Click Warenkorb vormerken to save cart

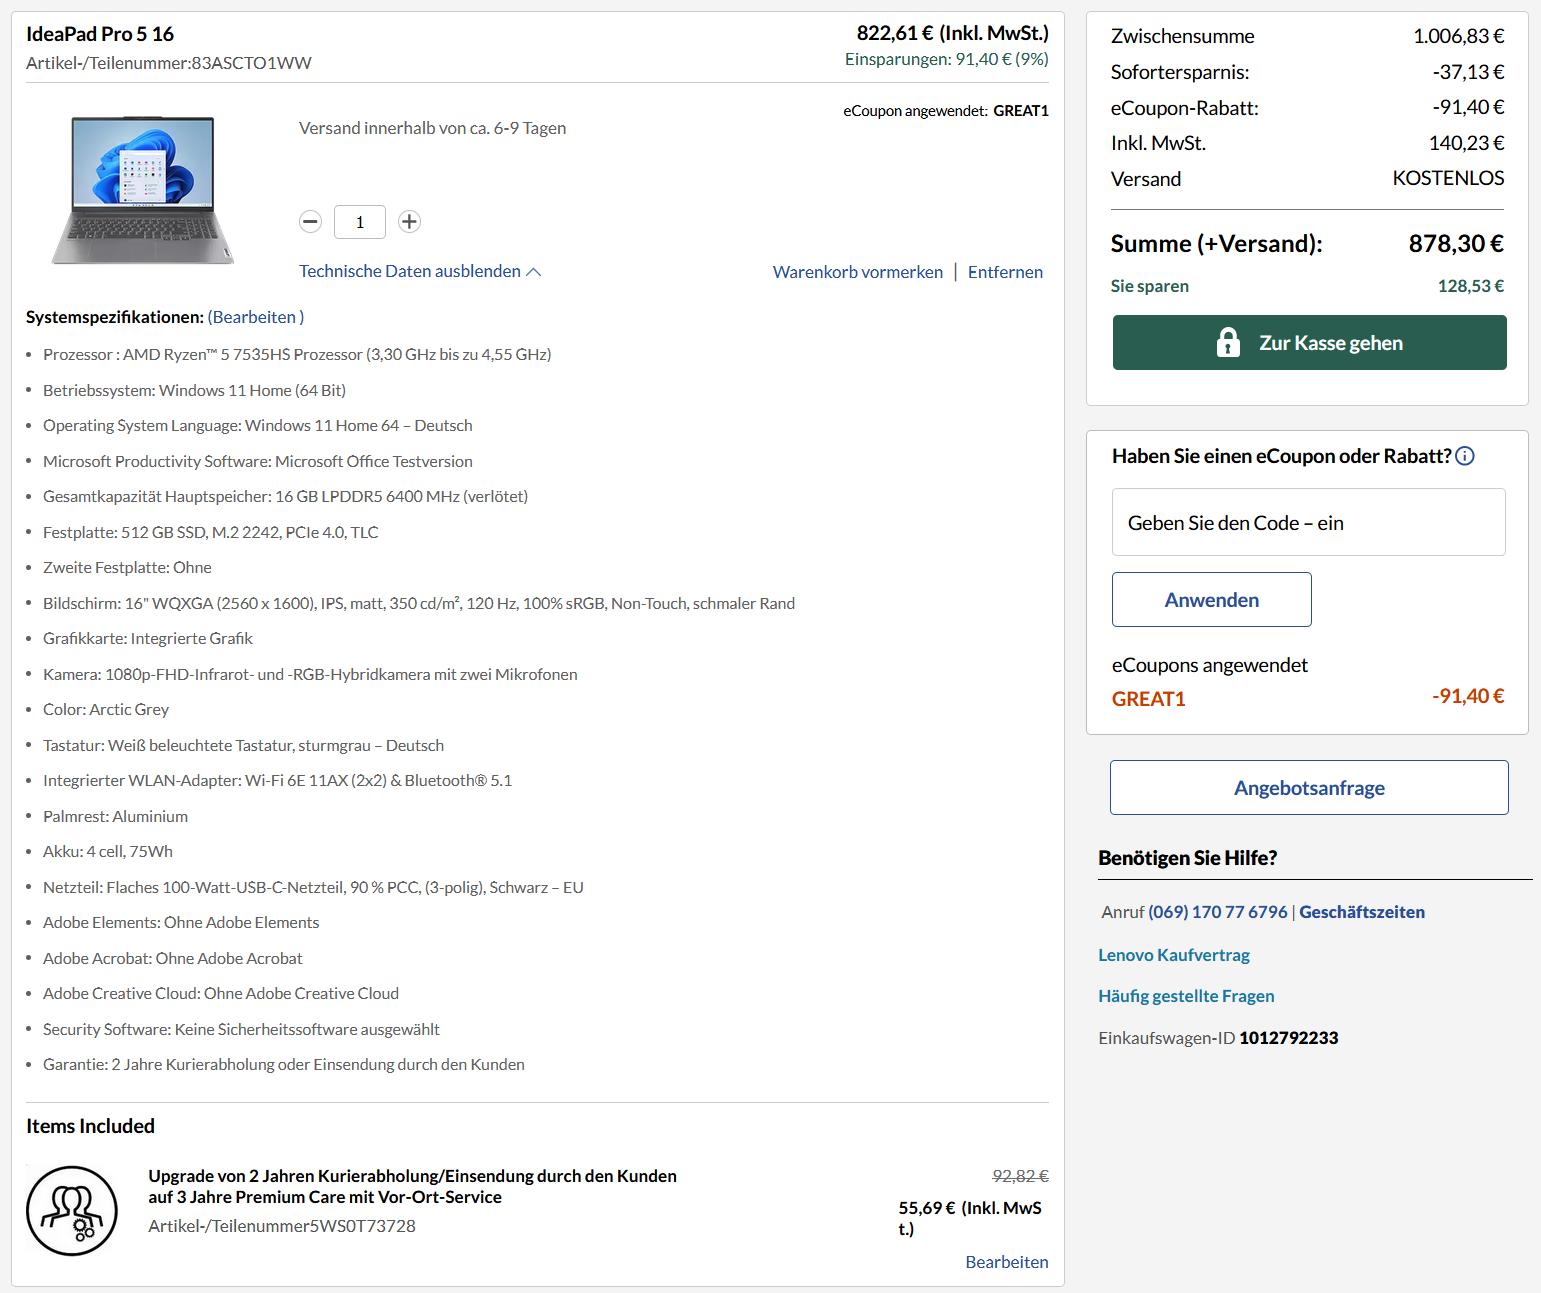click(x=857, y=271)
